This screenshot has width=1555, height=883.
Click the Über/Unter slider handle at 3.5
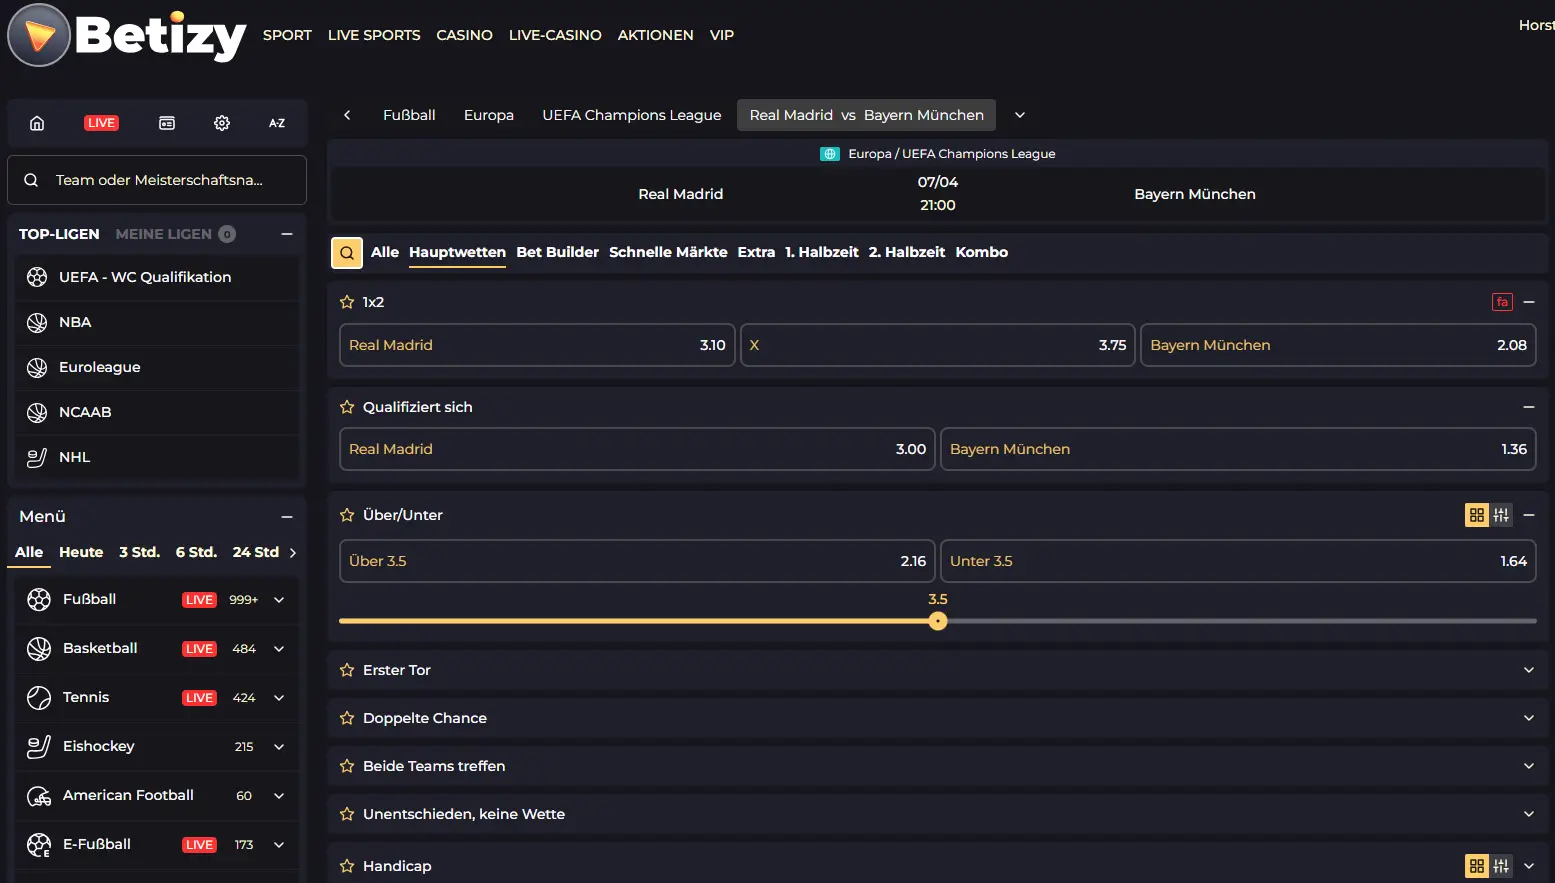click(x=937, y=621)
